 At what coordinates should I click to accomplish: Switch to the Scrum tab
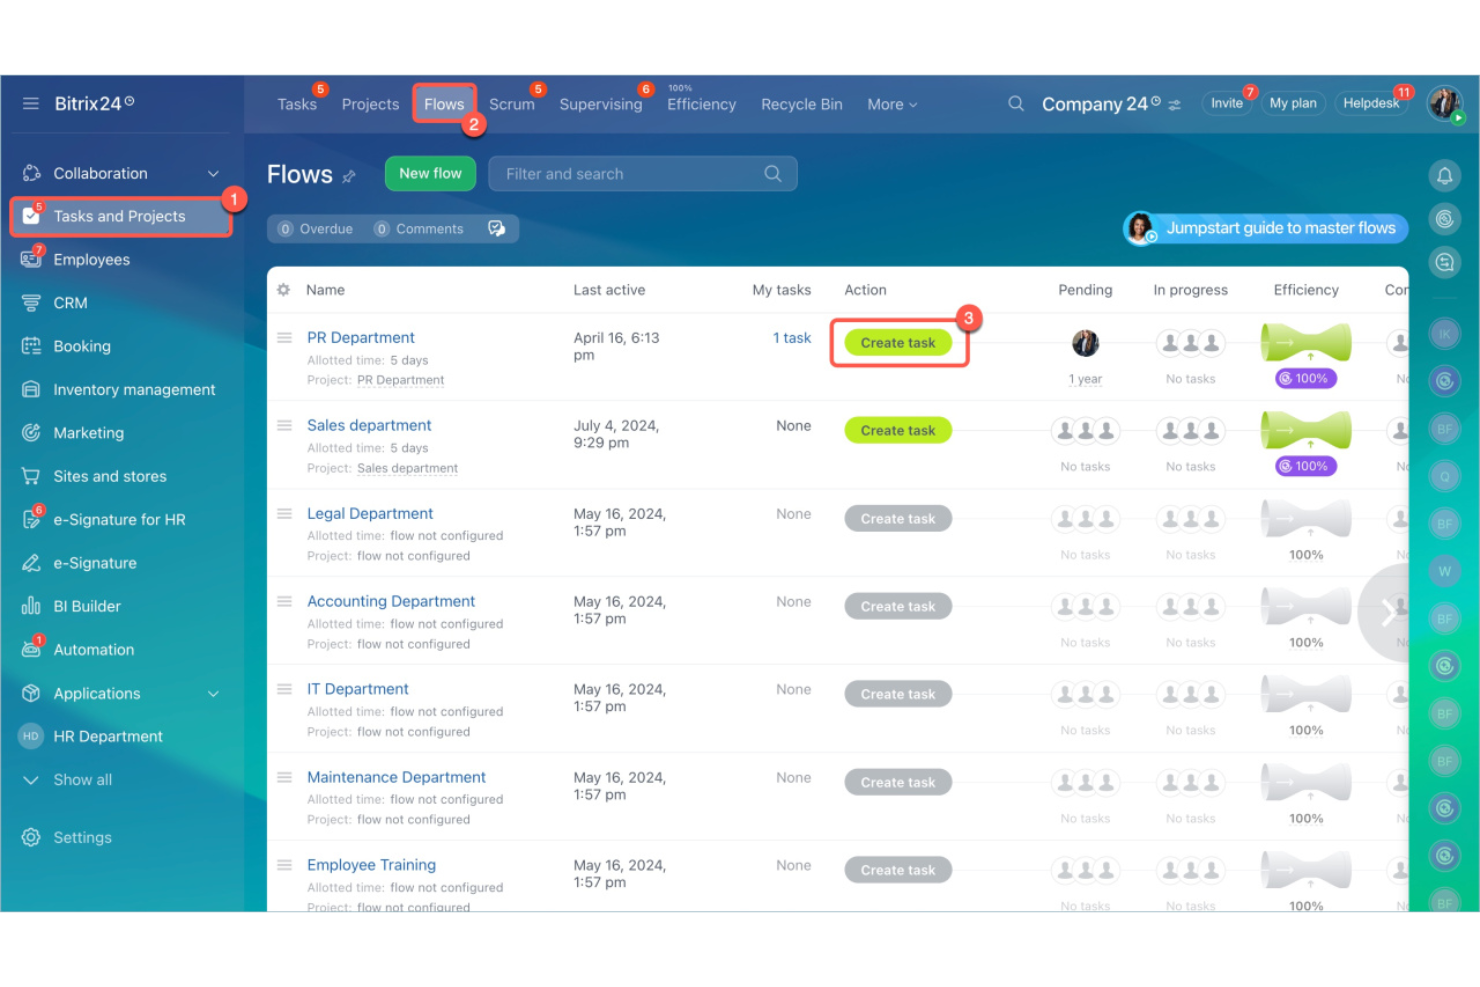point(512,104)
